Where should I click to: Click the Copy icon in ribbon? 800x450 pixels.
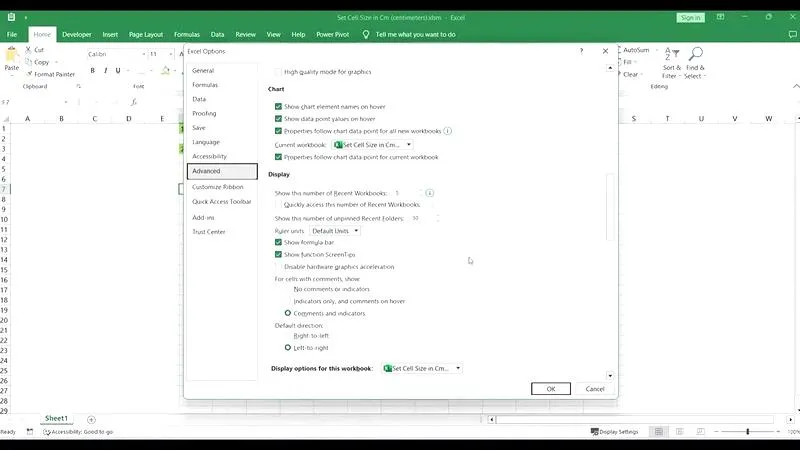29,62
